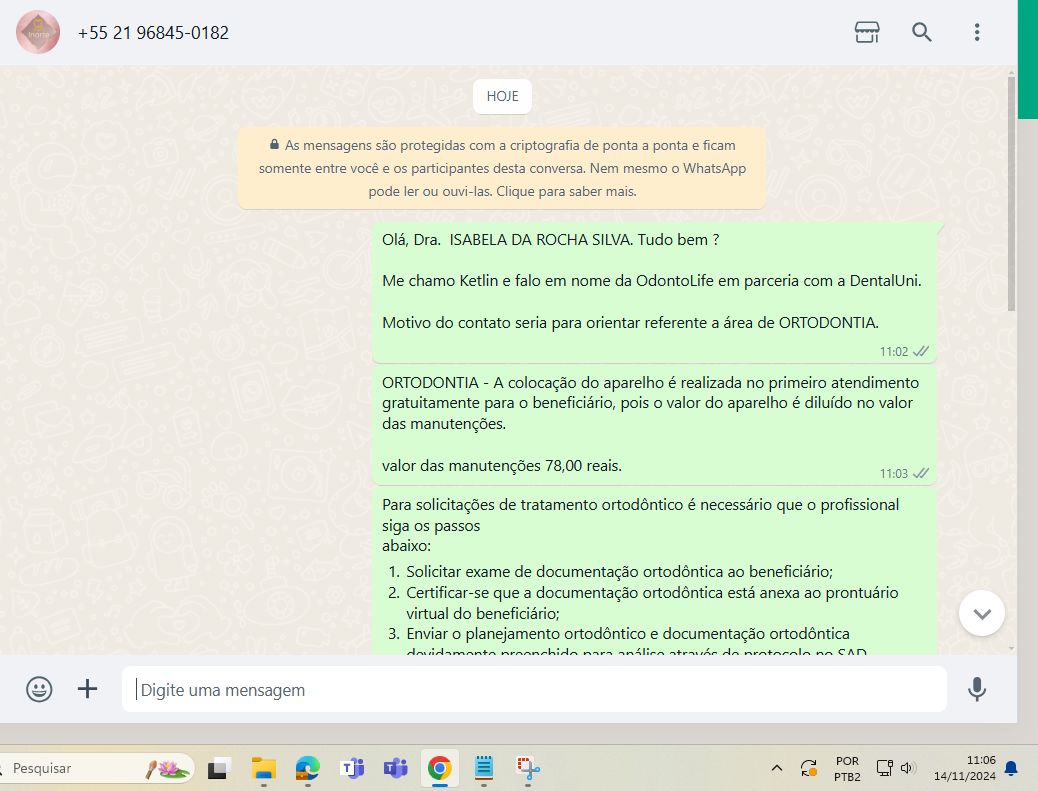Change the POR PTB2 input language
This screenshot has height=791, width=1038.
tap(847, 768)
